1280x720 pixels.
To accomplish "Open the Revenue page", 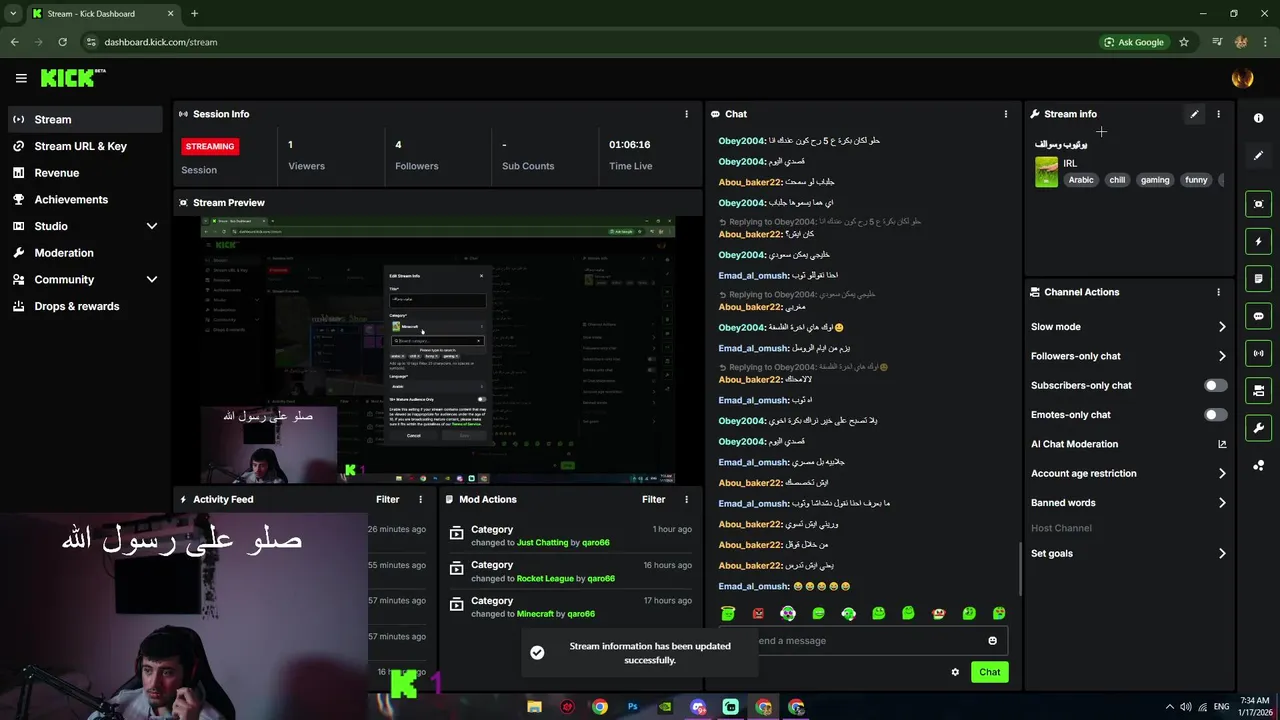I will coord(84,173).
